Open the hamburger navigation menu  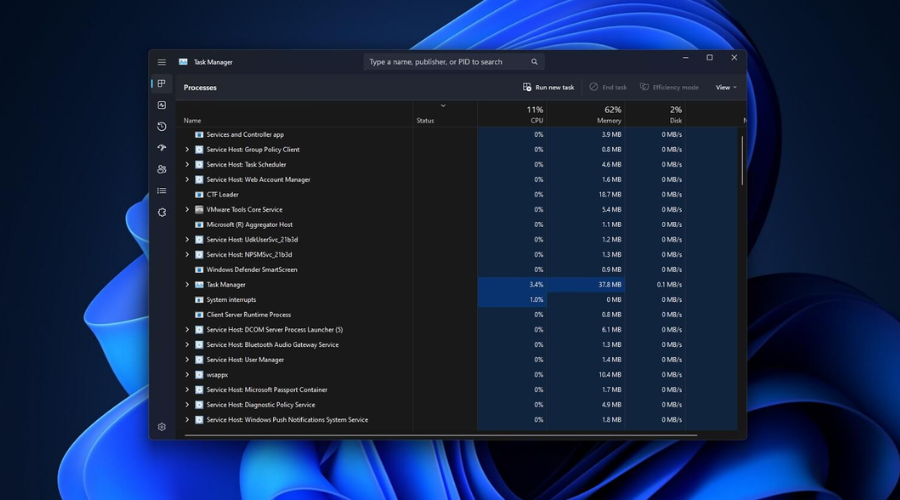point(162,62)
